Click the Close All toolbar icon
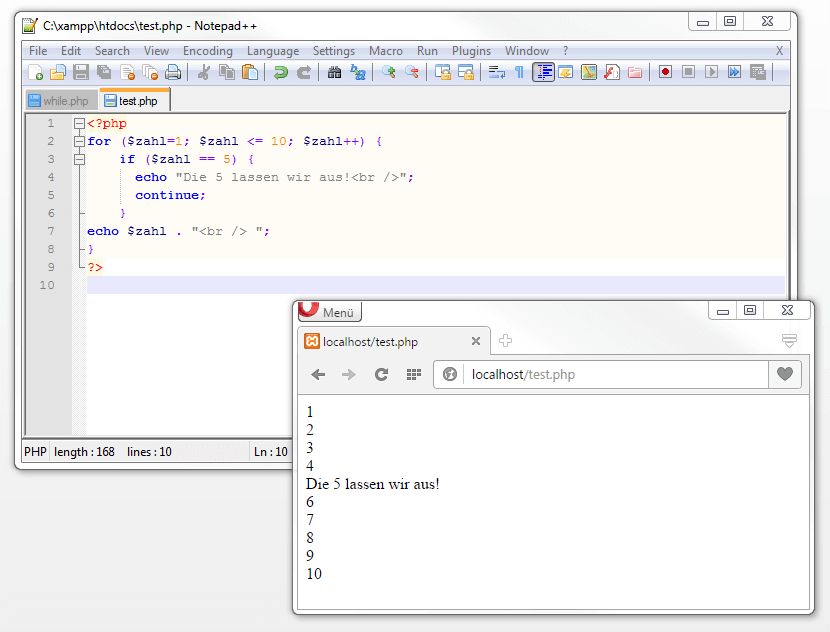This screenshot has height=632, width=830. tap(150, 72)
